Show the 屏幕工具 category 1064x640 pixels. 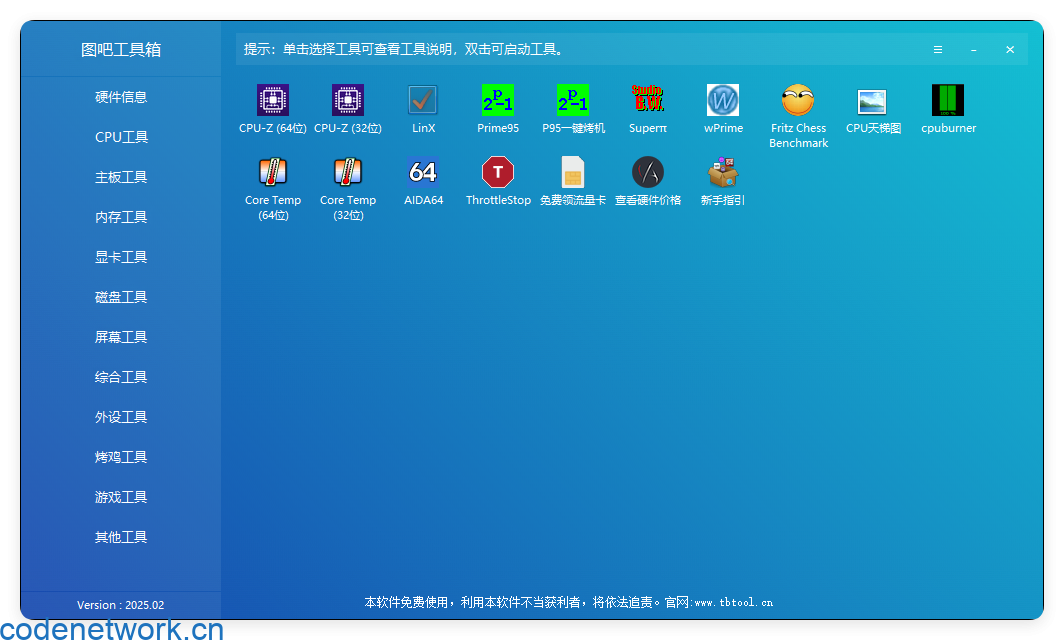pos(121,337)
